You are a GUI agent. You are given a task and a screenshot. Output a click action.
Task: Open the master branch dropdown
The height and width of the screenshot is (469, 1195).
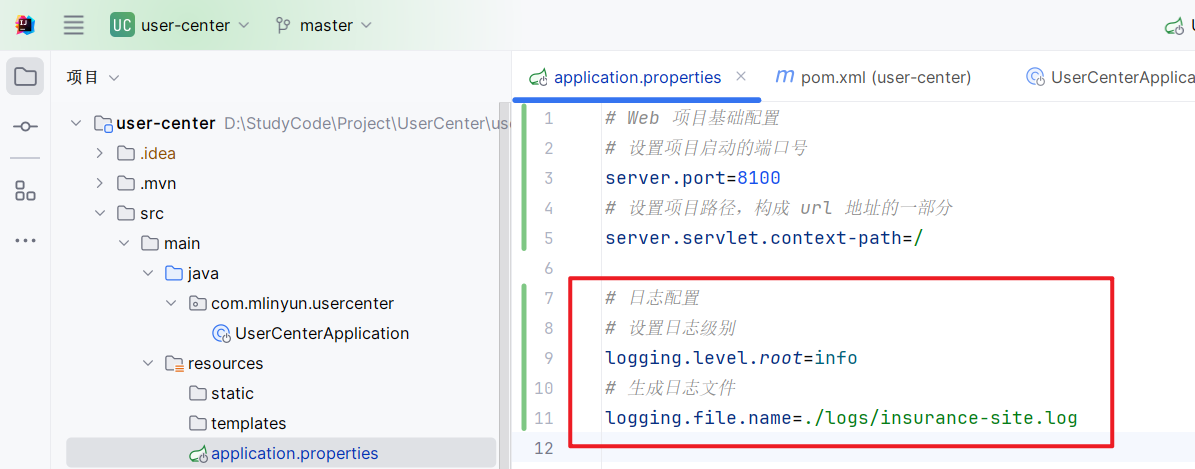point(325,25)
